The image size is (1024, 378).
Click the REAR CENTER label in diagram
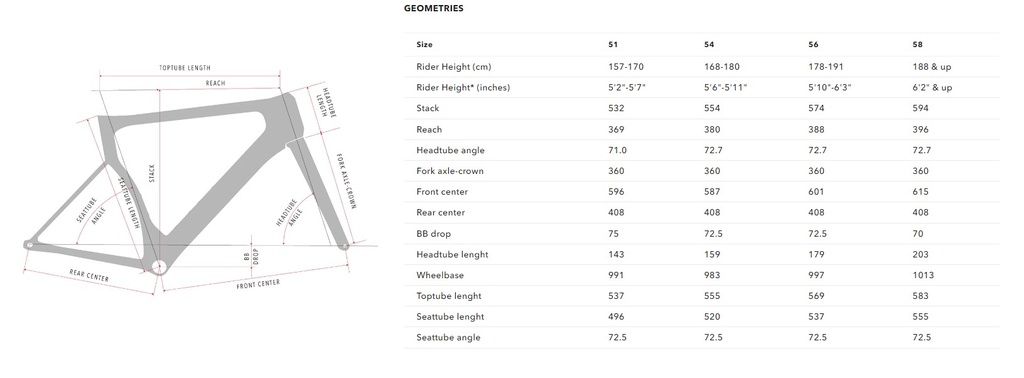[89, 276]
